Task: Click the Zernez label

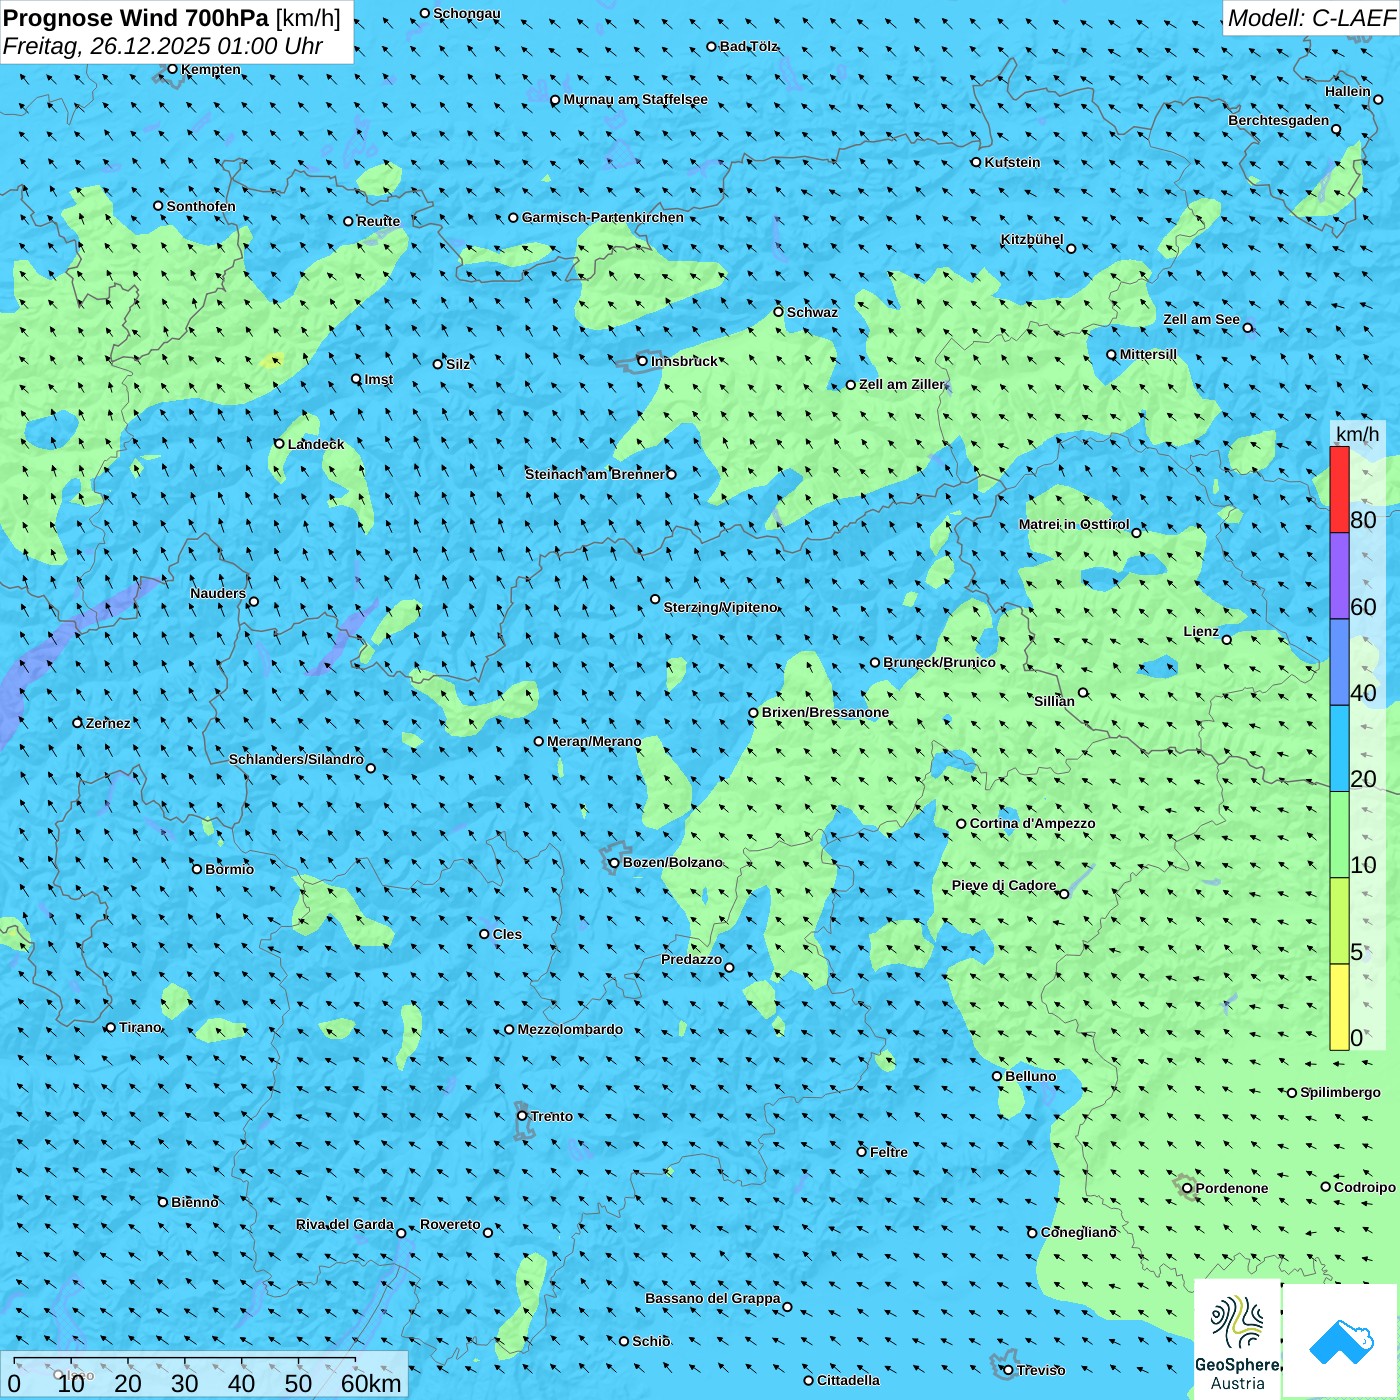Action: [x=108, y=723]
